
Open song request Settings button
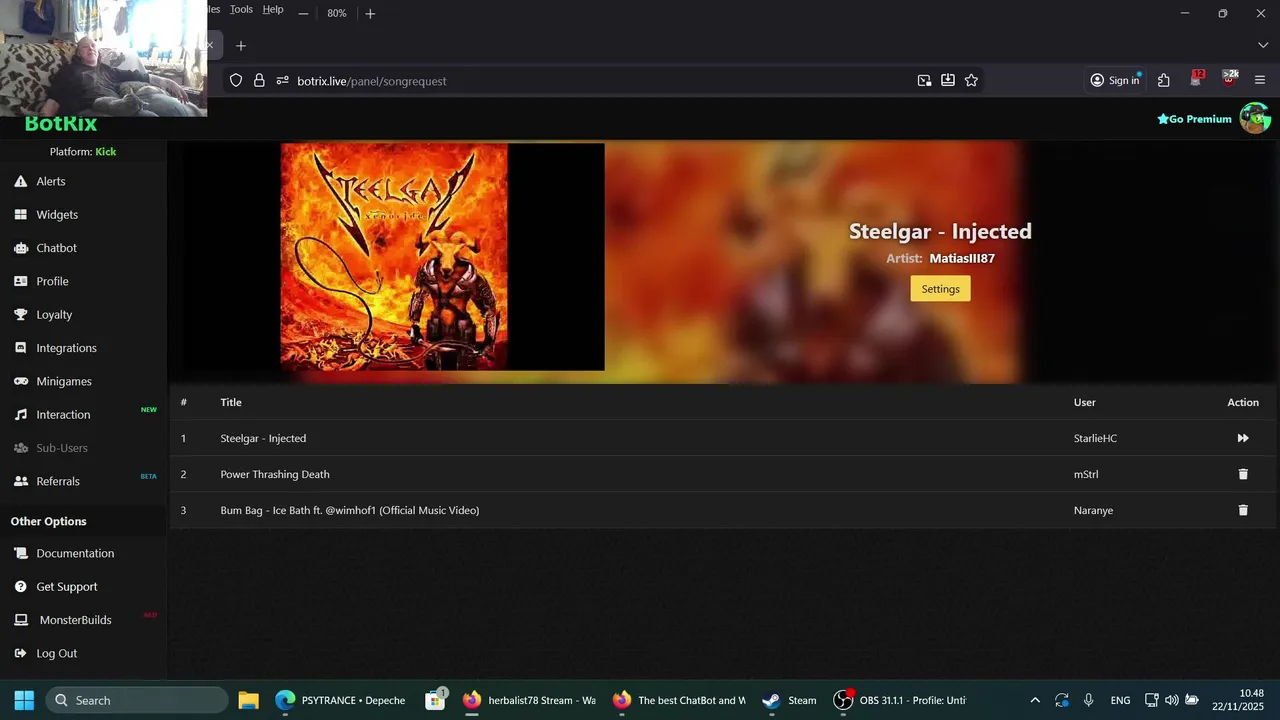940,289
